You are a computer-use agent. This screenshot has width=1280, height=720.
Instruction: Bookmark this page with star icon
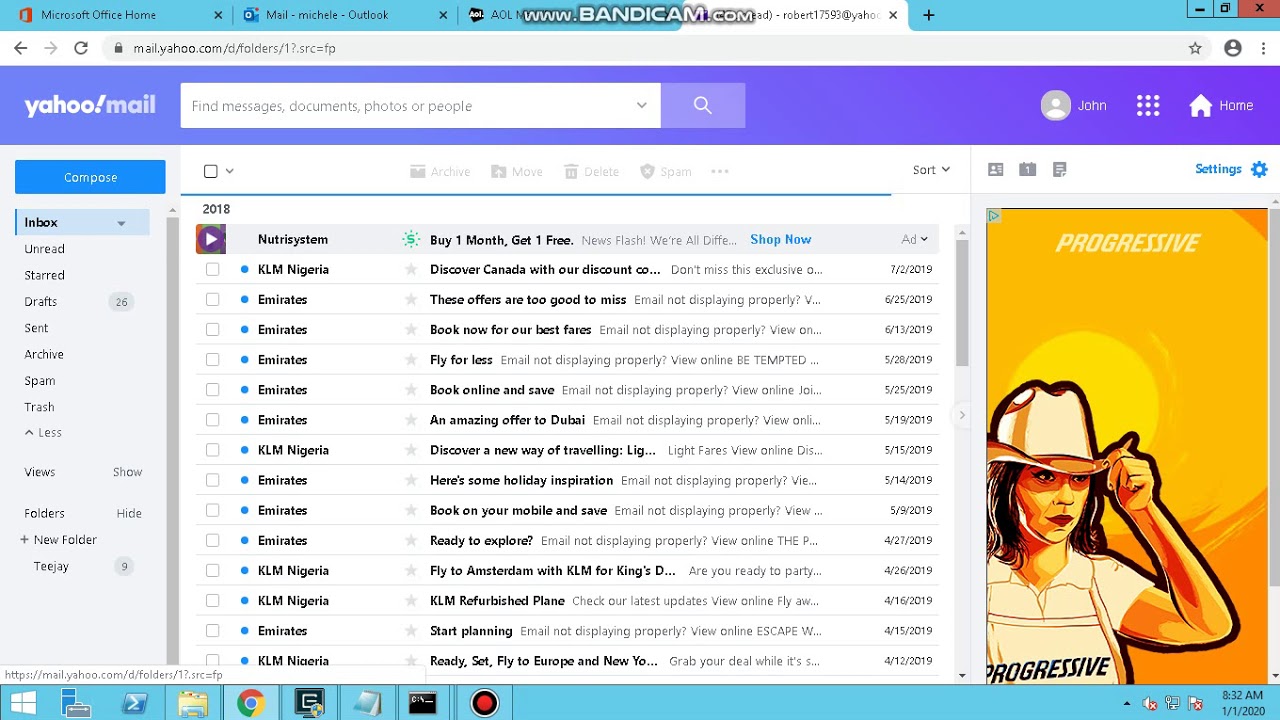(1195, 48)
